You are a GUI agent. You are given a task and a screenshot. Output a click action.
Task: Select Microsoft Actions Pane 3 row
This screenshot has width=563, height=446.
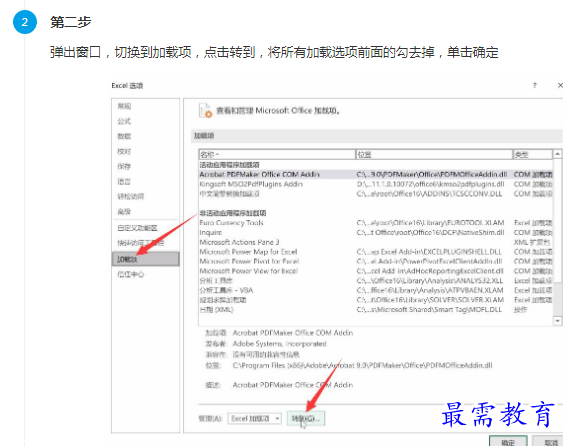tap(376, 242)
